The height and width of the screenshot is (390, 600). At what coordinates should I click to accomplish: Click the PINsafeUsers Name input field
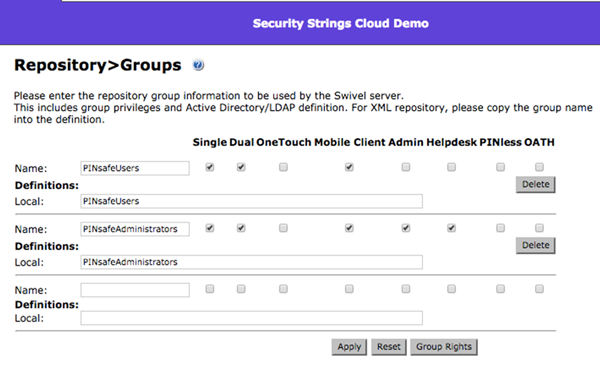[x=135, y=168]
